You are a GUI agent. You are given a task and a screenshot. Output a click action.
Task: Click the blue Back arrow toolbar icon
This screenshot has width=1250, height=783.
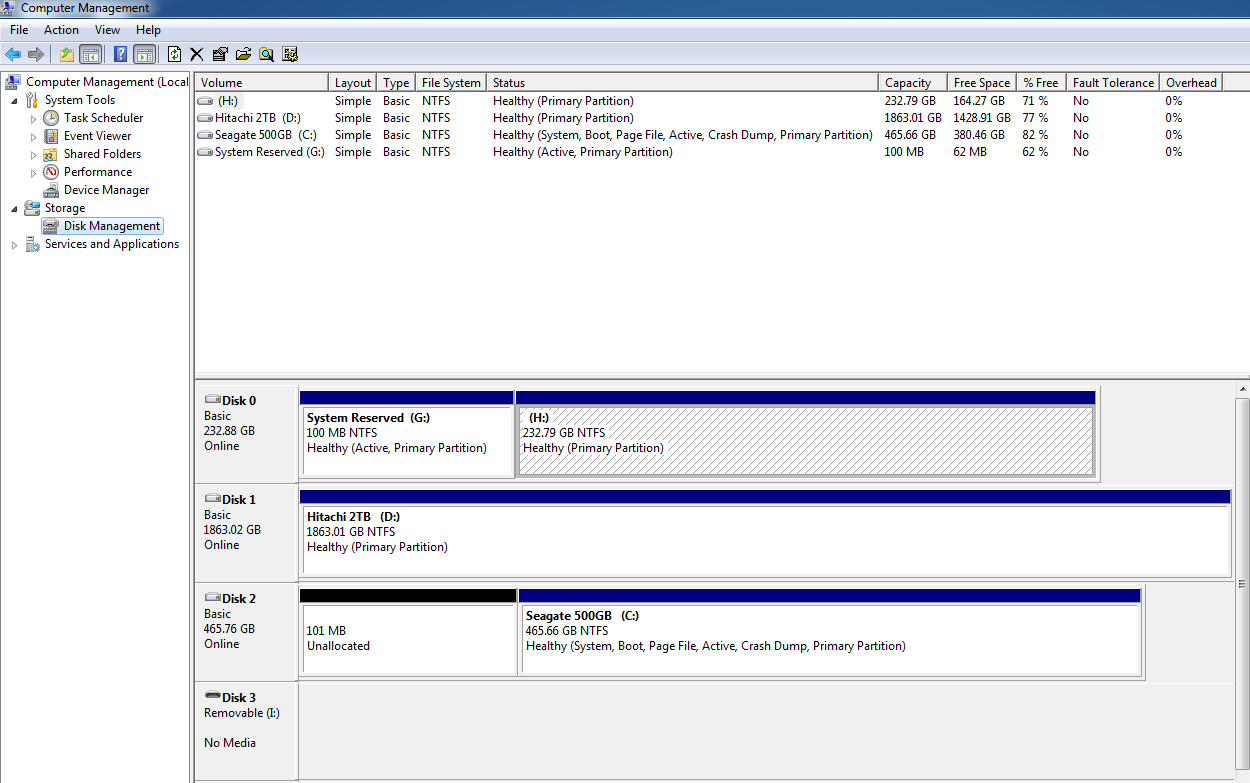pos(13,54)
